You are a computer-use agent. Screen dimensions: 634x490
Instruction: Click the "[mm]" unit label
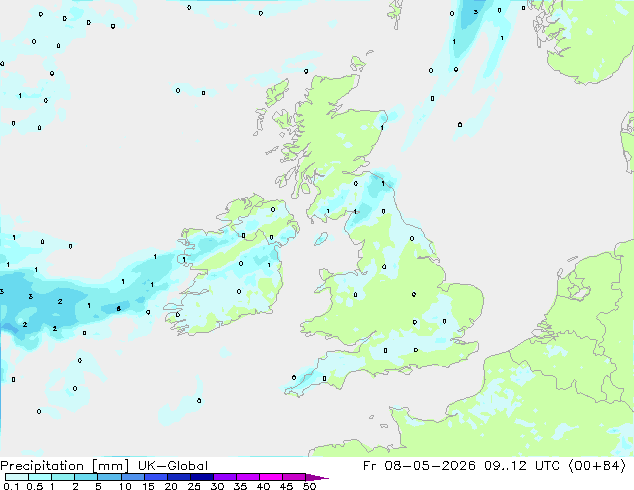pos(111,466)
